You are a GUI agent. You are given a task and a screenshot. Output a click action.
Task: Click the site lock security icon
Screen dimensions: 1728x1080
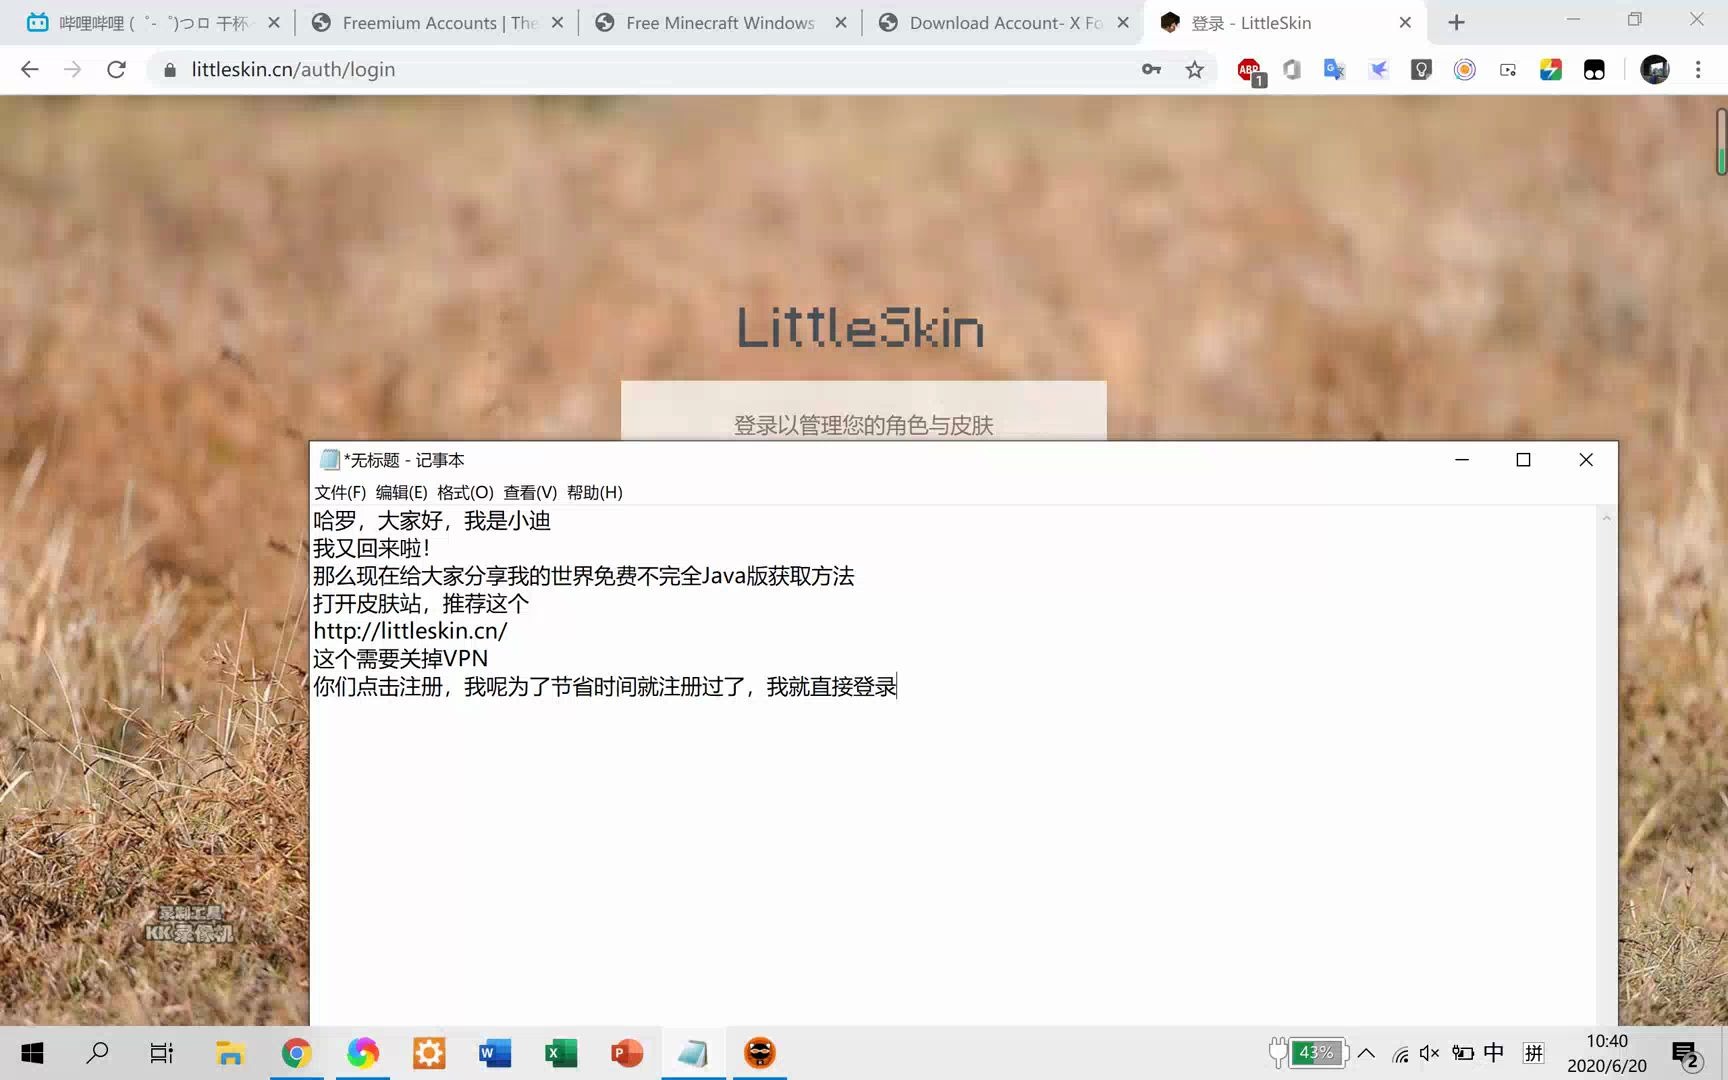170,69
